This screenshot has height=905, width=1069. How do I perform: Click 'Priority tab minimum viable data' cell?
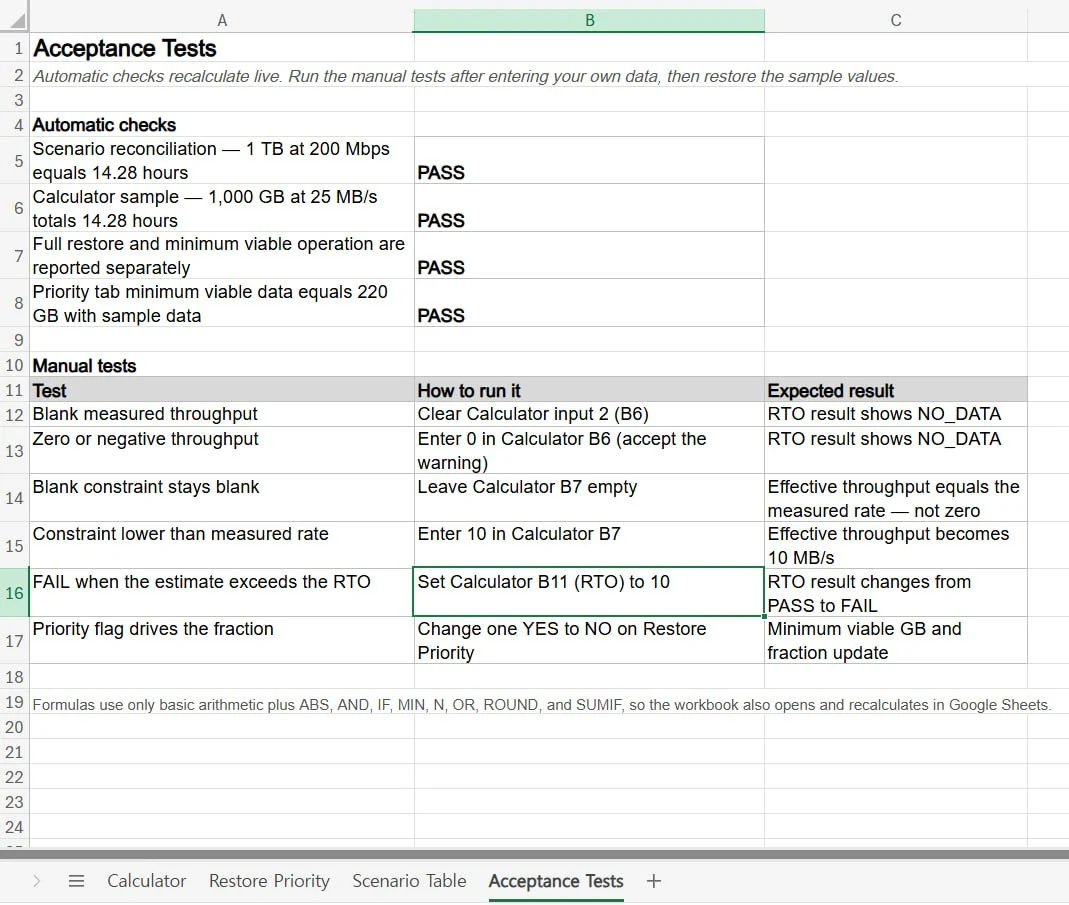point(222,303)
